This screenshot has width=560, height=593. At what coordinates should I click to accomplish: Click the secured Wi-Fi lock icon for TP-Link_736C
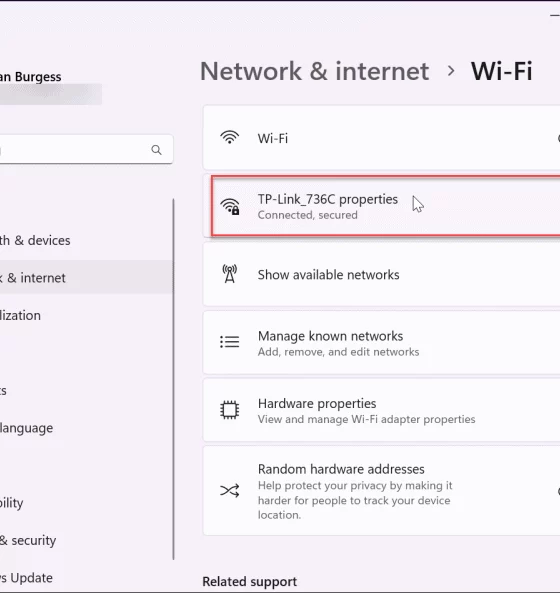point(230,206)
